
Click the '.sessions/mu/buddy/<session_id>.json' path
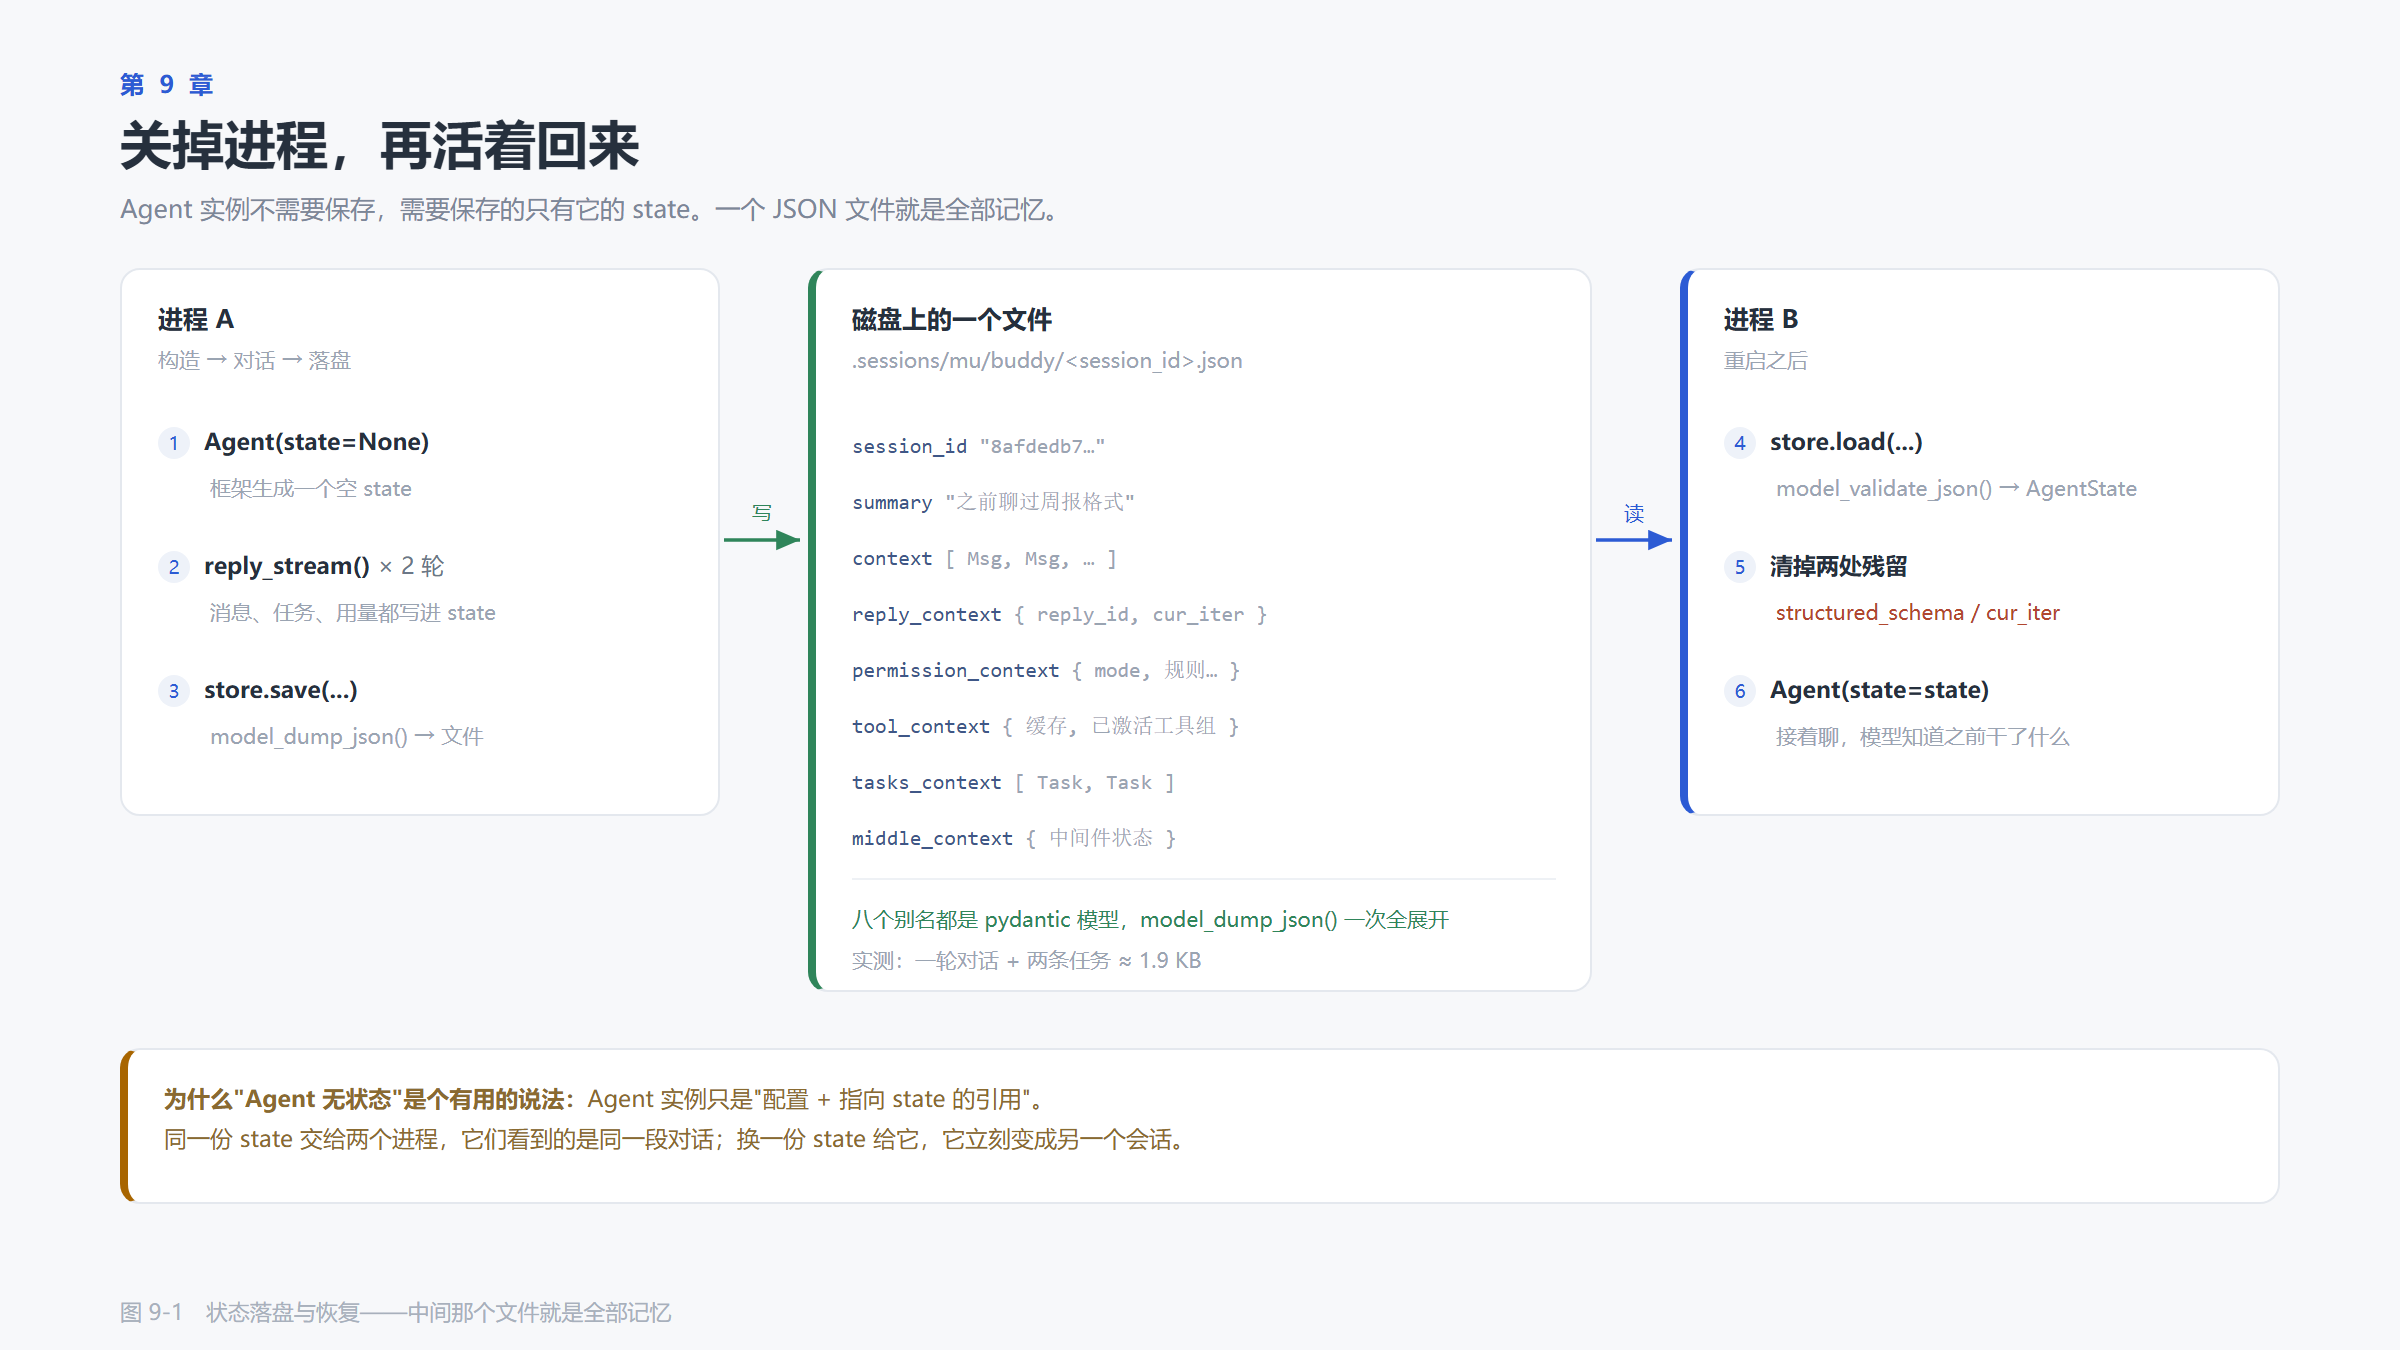1047,360
